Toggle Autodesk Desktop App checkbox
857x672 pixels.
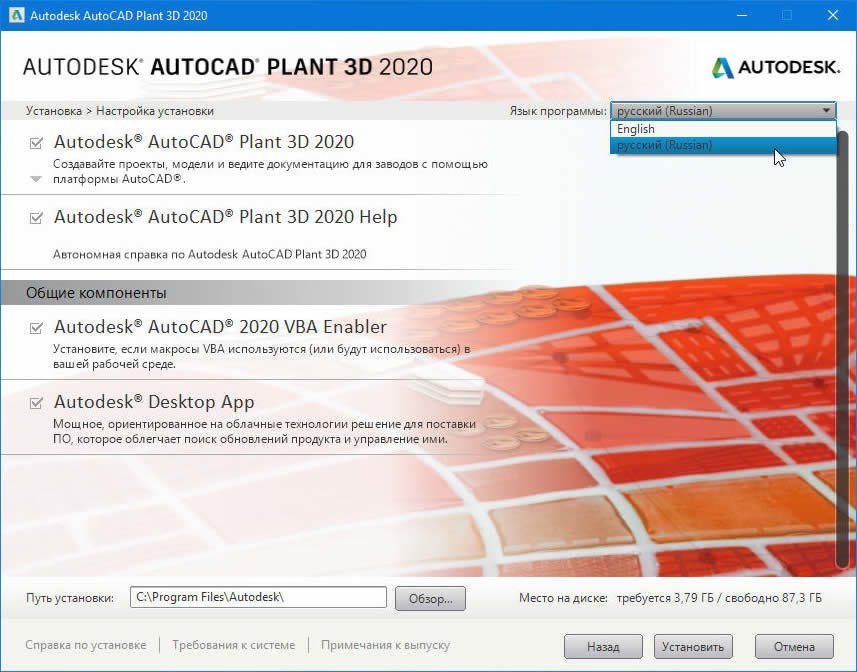coord(36,403)
